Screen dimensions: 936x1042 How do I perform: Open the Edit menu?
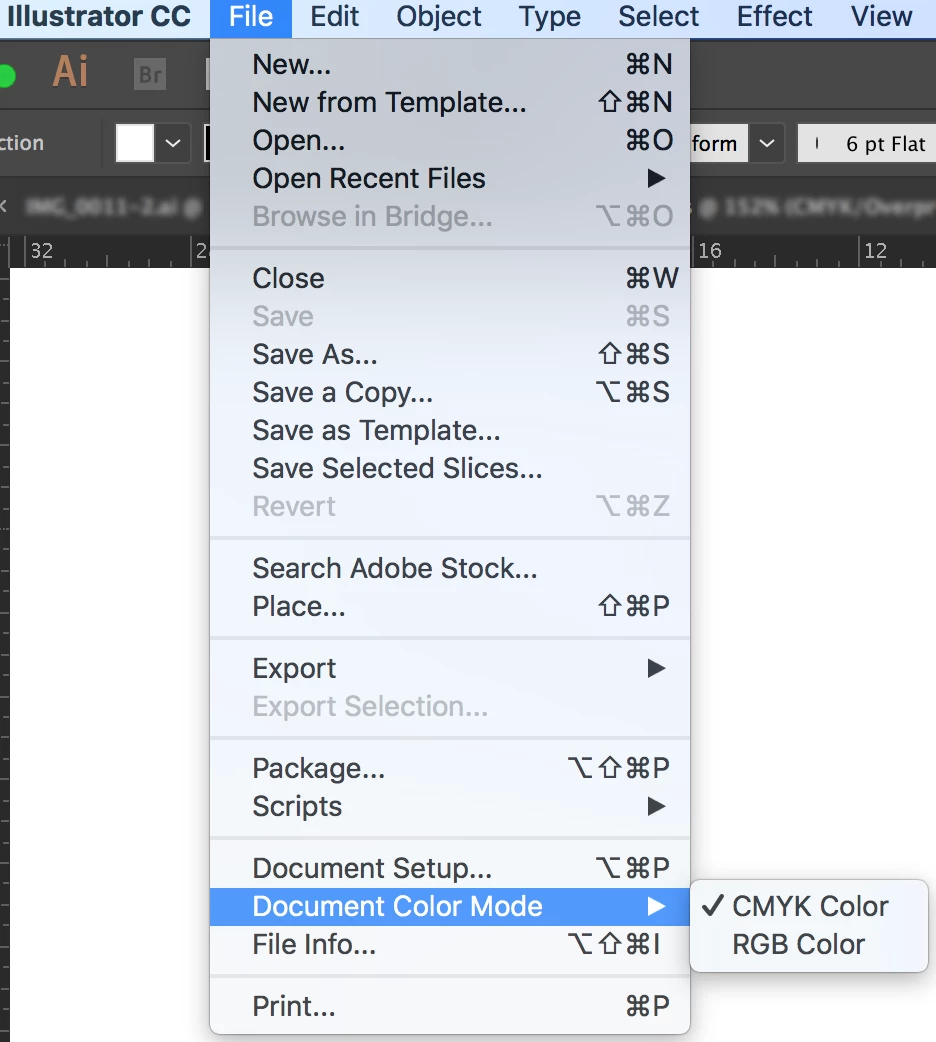[334, 17]
